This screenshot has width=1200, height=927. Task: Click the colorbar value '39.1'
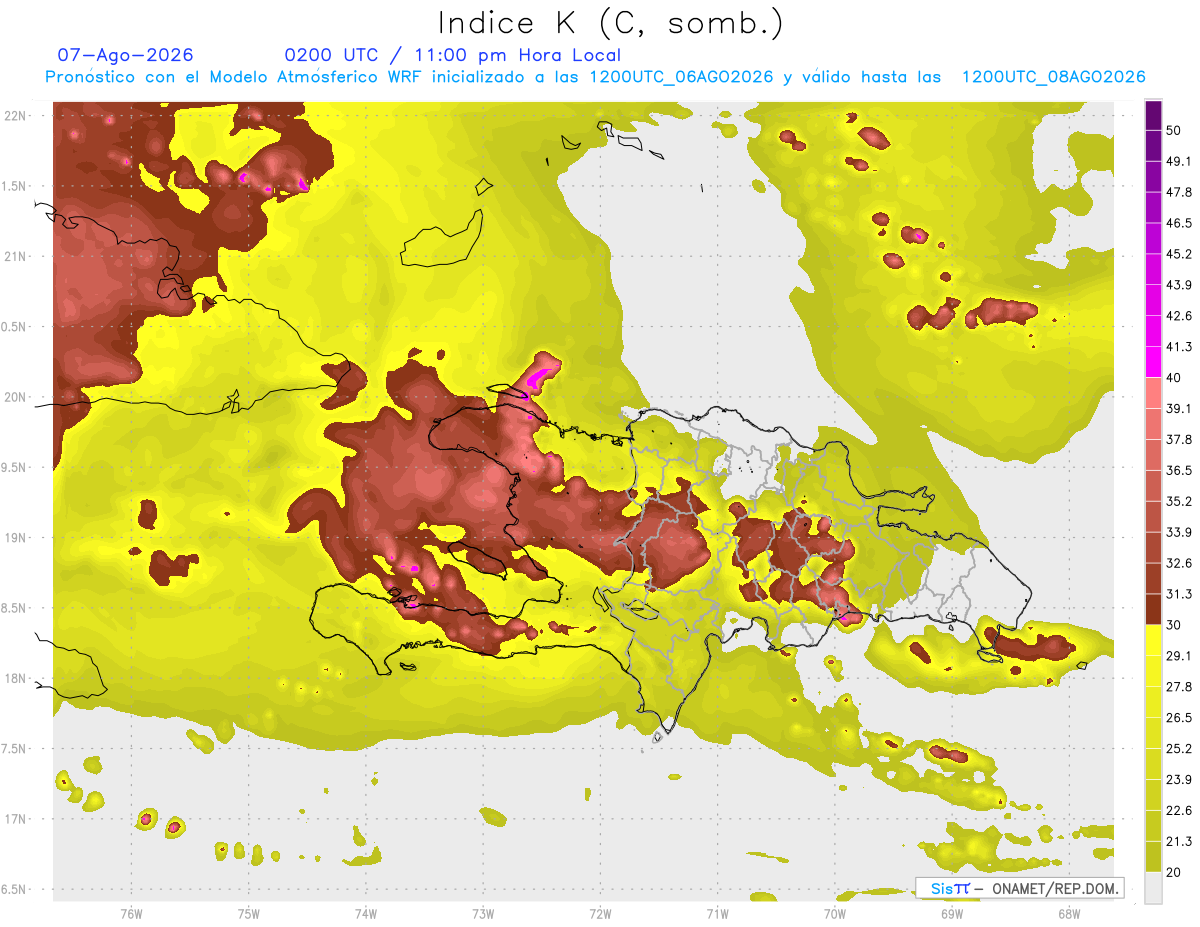tap(1179, 409)
